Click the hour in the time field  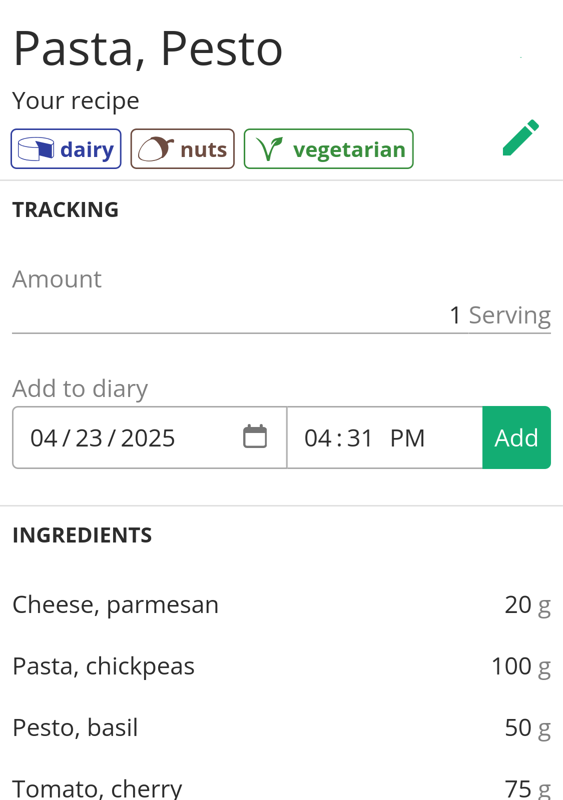(317, 438)
